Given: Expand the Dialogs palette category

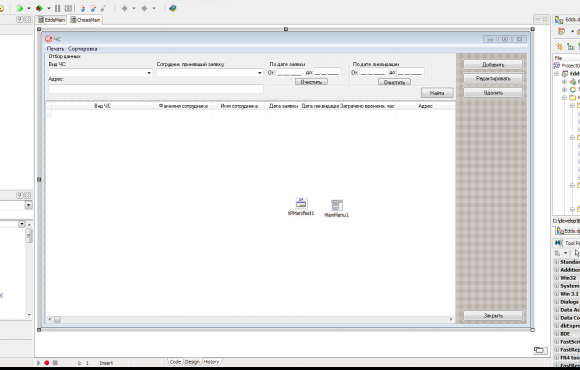Looking at the screenshot, I should pos(556,302).
